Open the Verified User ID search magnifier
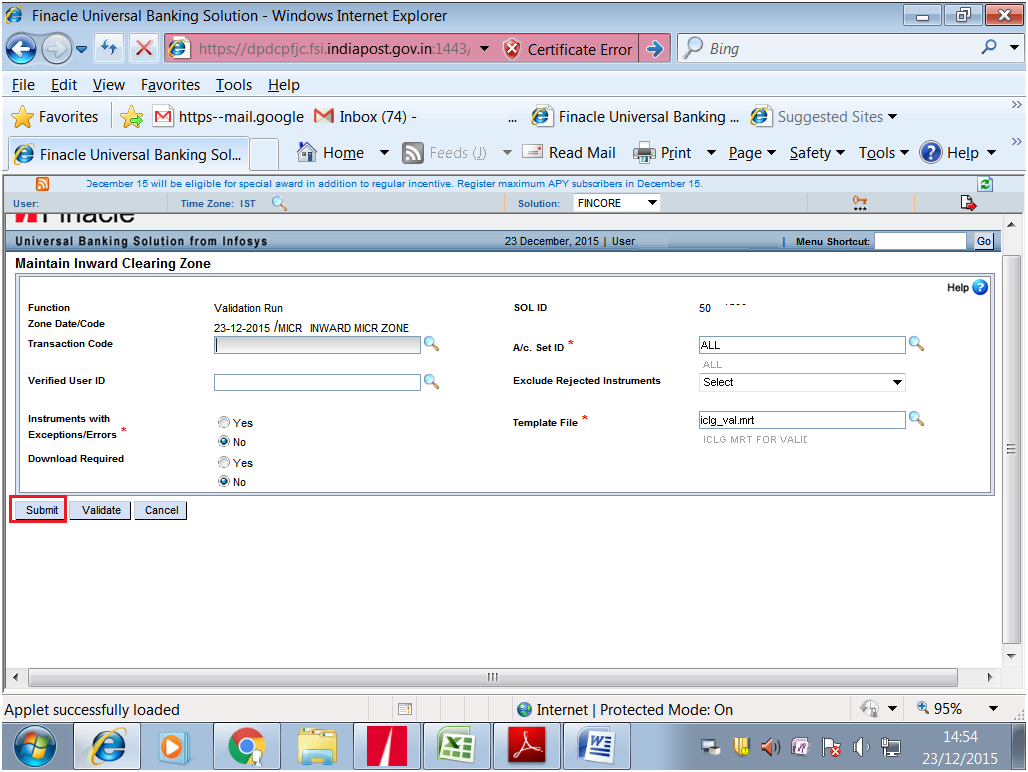The image size is (1028, 772). 432,381
